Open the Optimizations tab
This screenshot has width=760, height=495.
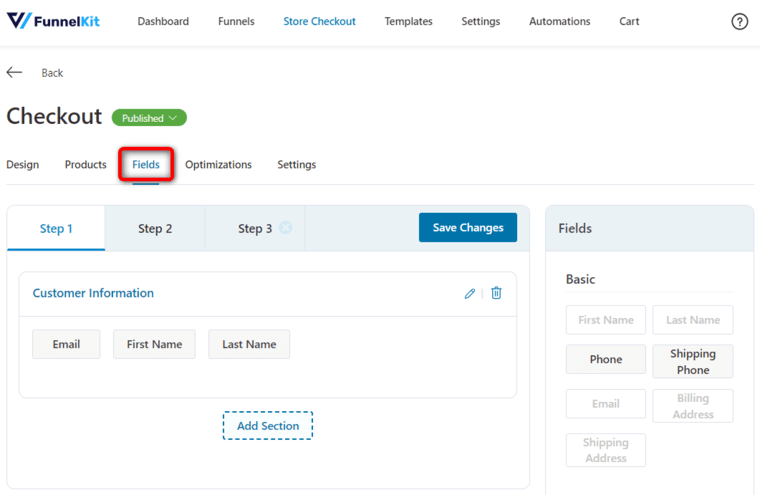219,165
